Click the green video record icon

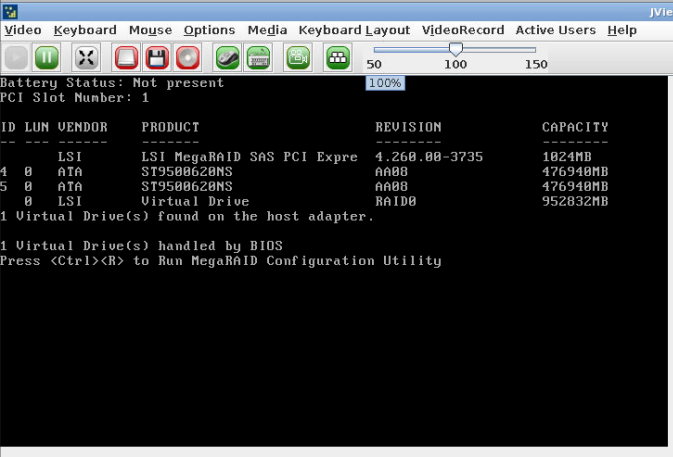point(298,57)
